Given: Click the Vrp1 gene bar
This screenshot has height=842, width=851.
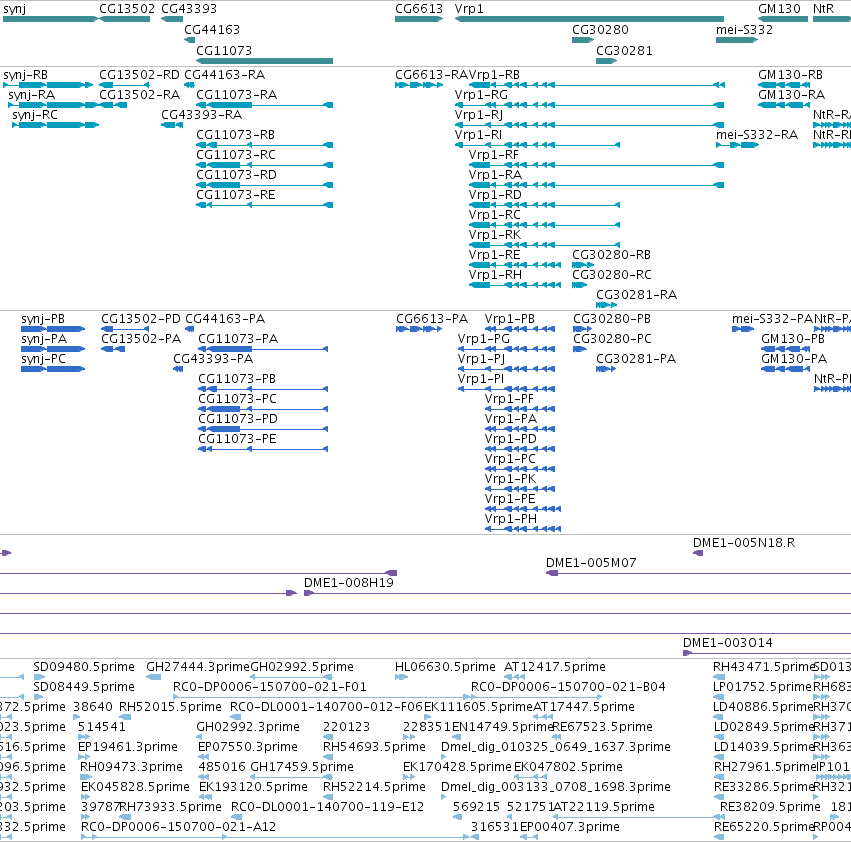Looking at the screenshot, I should [589, 19].
